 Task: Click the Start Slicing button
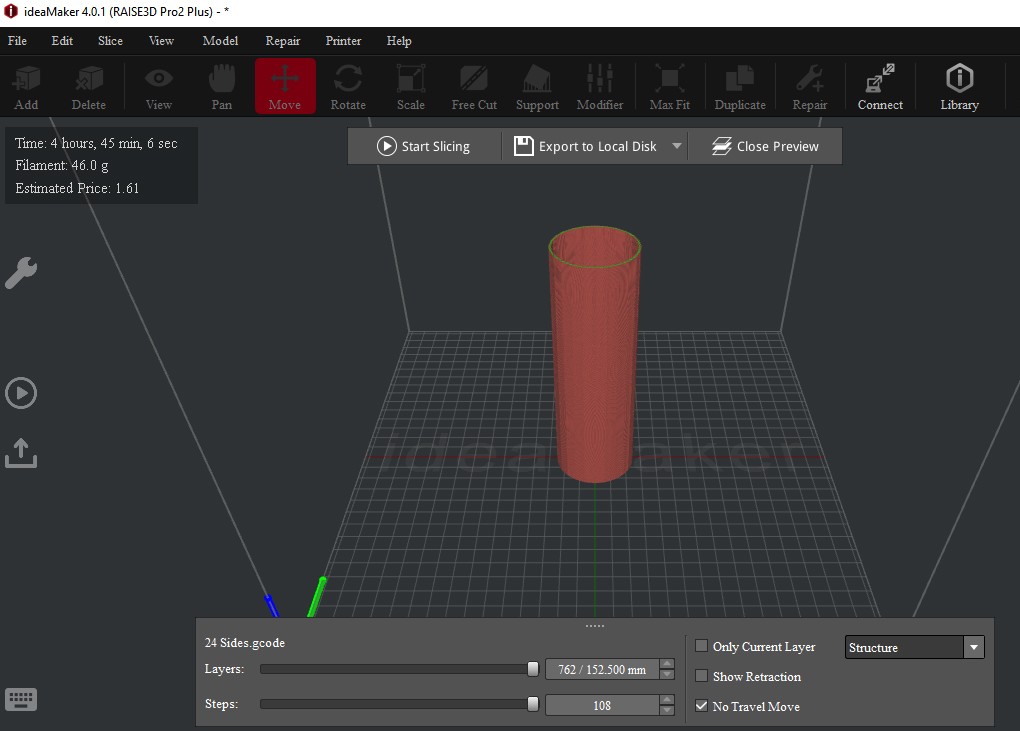423,146
